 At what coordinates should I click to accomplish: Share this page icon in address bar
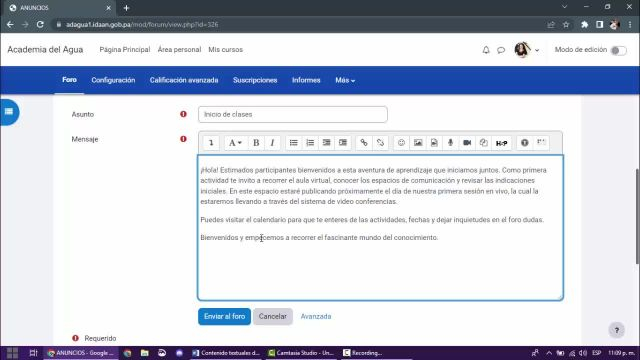pyautogui.click(x=551, y=24)
